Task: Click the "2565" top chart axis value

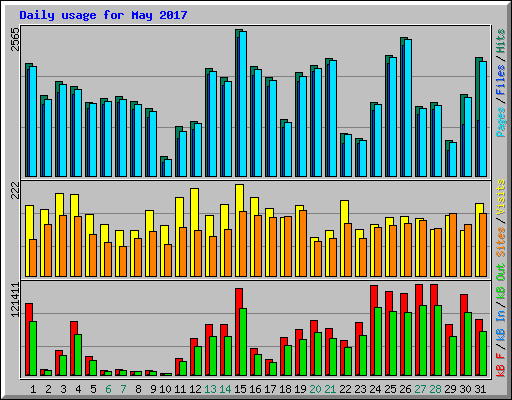Action: click(x=16, y=39)
